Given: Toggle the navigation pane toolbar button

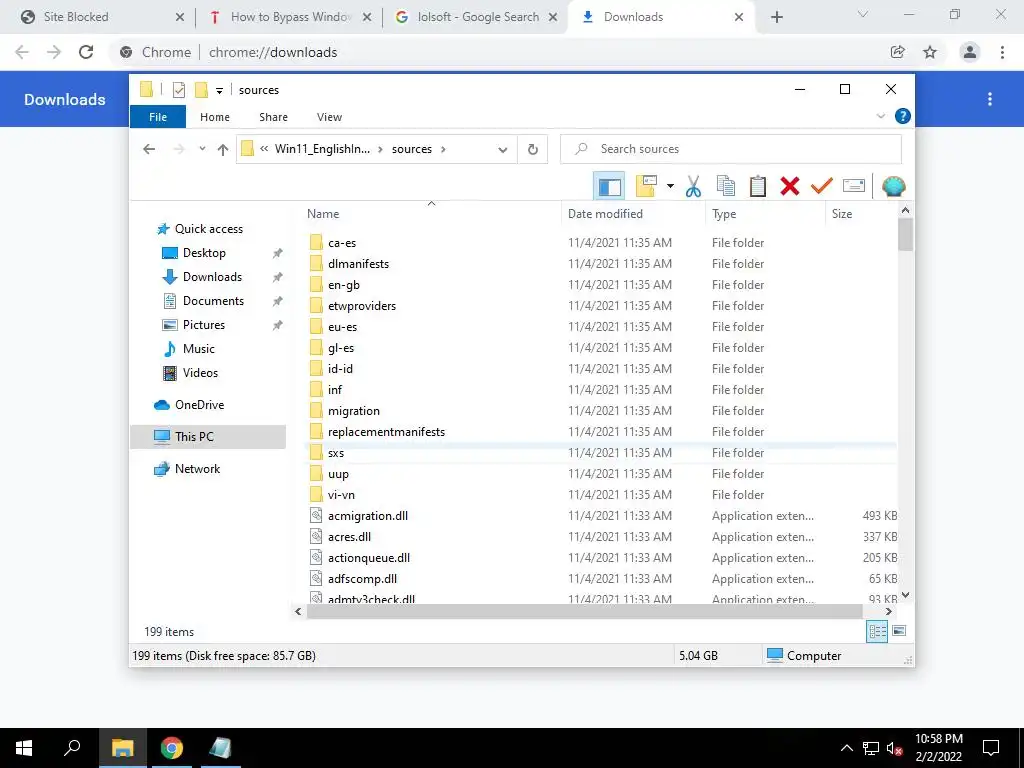Looking at the screenshot, I should pos(609,186).
